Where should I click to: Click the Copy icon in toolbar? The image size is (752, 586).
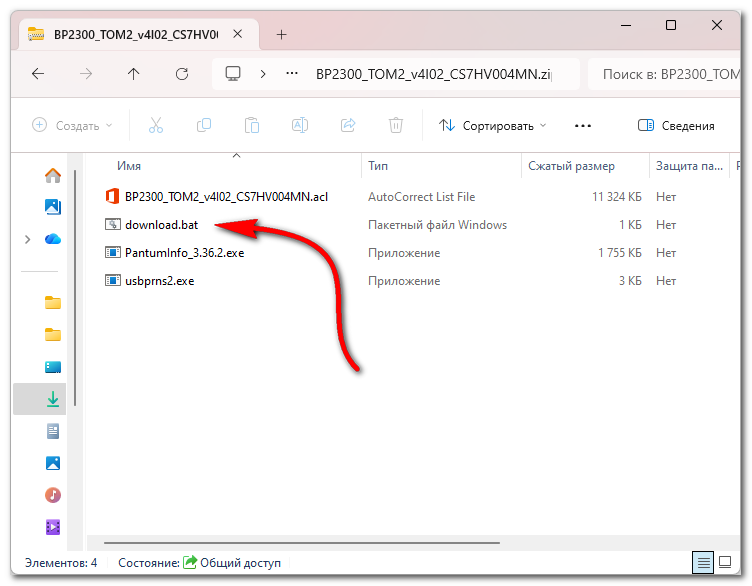(204, 126)
